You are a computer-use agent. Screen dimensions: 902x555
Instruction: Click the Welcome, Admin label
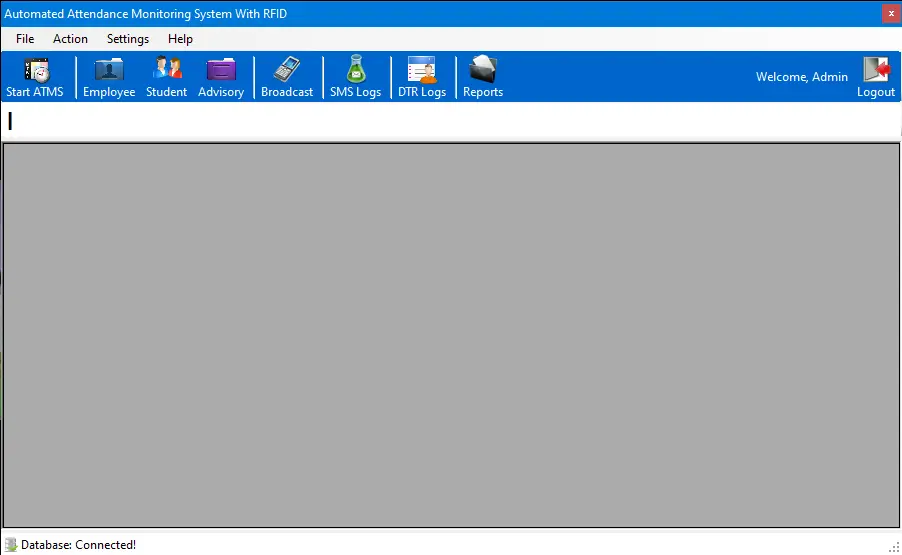pos(801,76)
